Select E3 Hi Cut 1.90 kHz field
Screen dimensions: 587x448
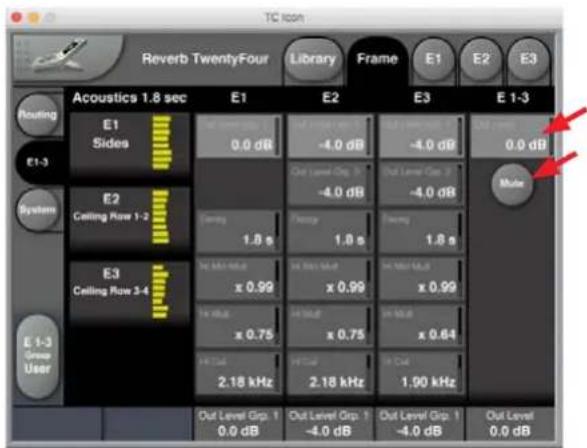422,374
